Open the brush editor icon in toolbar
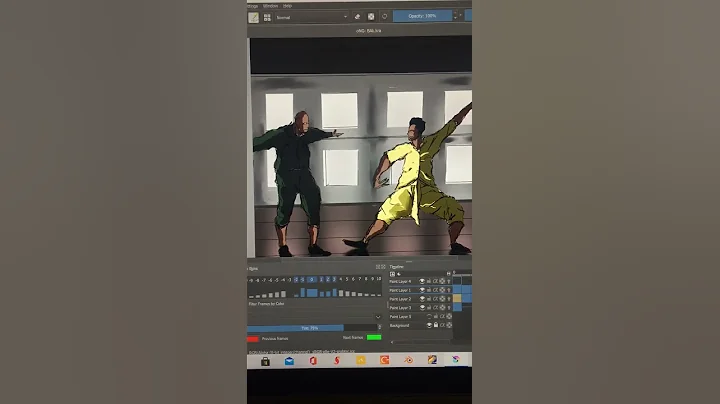 [x=253, y=17]
